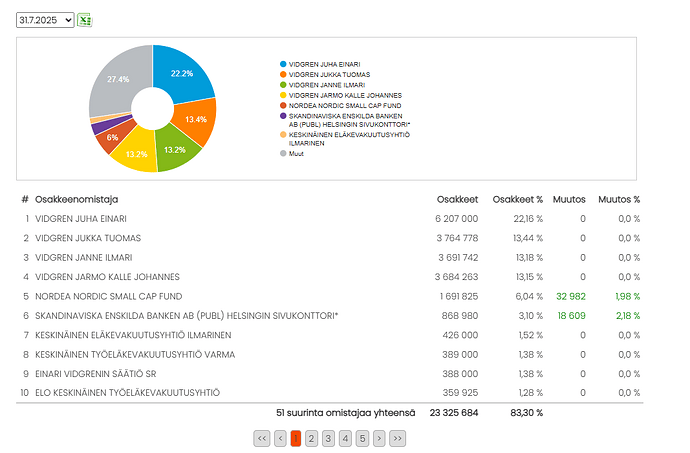The width and height of the screenshot is (690, 453).
Task: Click legend label NORDEA NORDIC SMALL CAP FUND
Action: (345, 106)
